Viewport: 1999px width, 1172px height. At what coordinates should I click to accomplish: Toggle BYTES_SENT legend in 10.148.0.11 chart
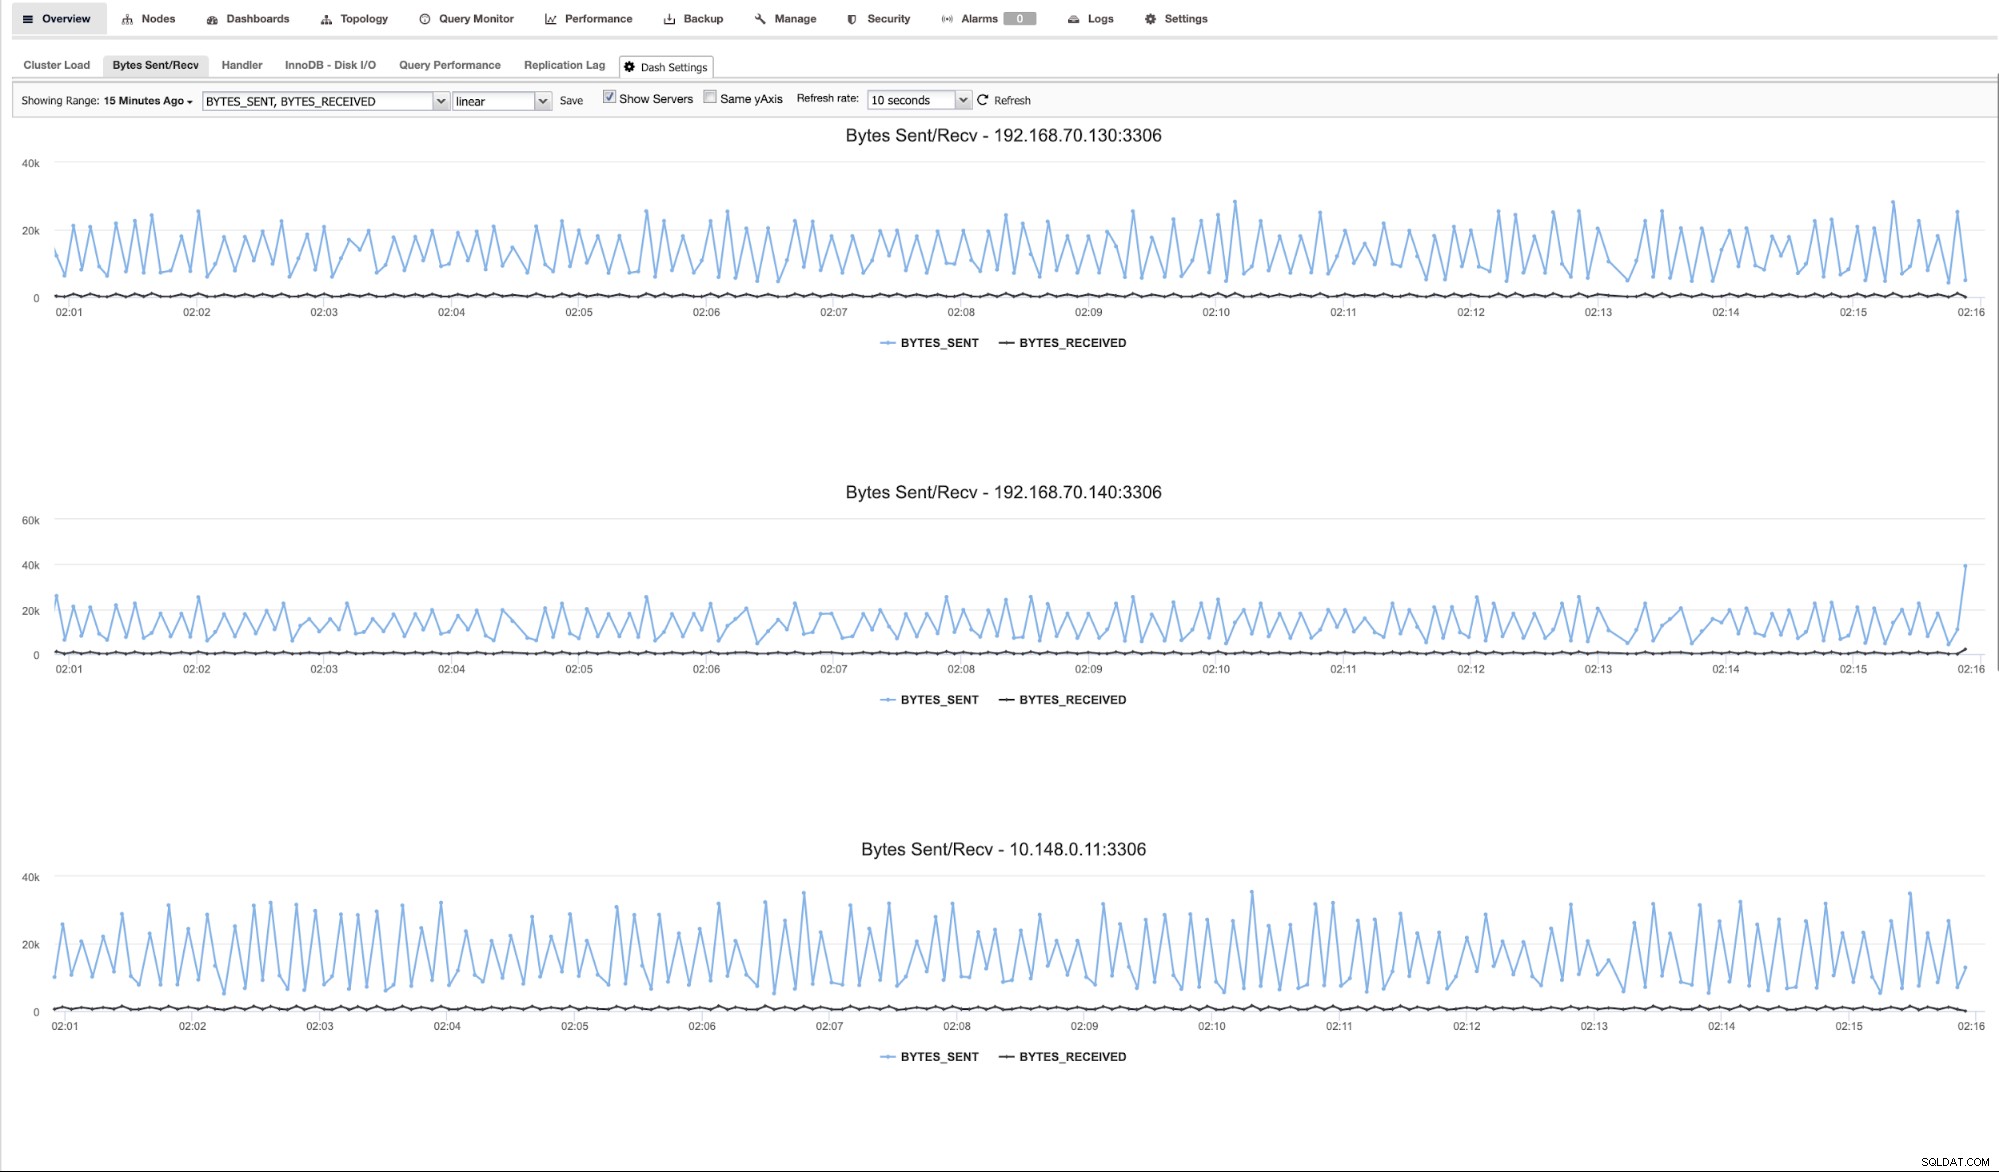click(x=929, y=1057)
